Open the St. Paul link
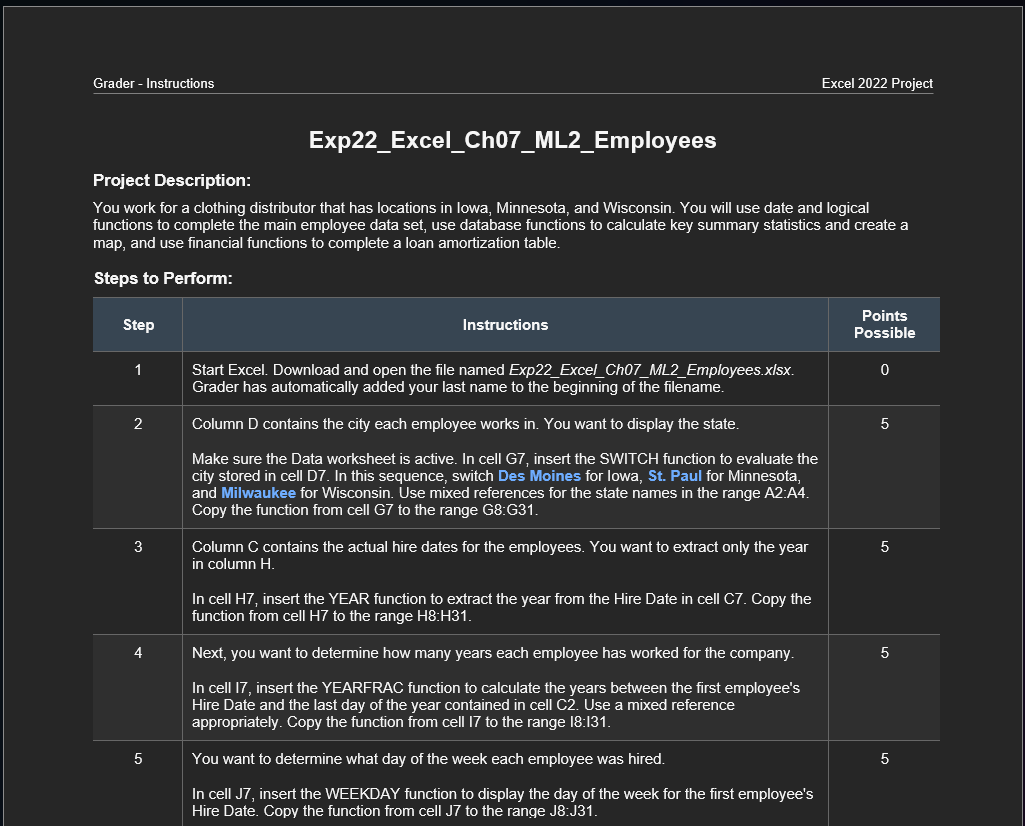This screenshot has width=1025, height=826. [x=675, y=476]
